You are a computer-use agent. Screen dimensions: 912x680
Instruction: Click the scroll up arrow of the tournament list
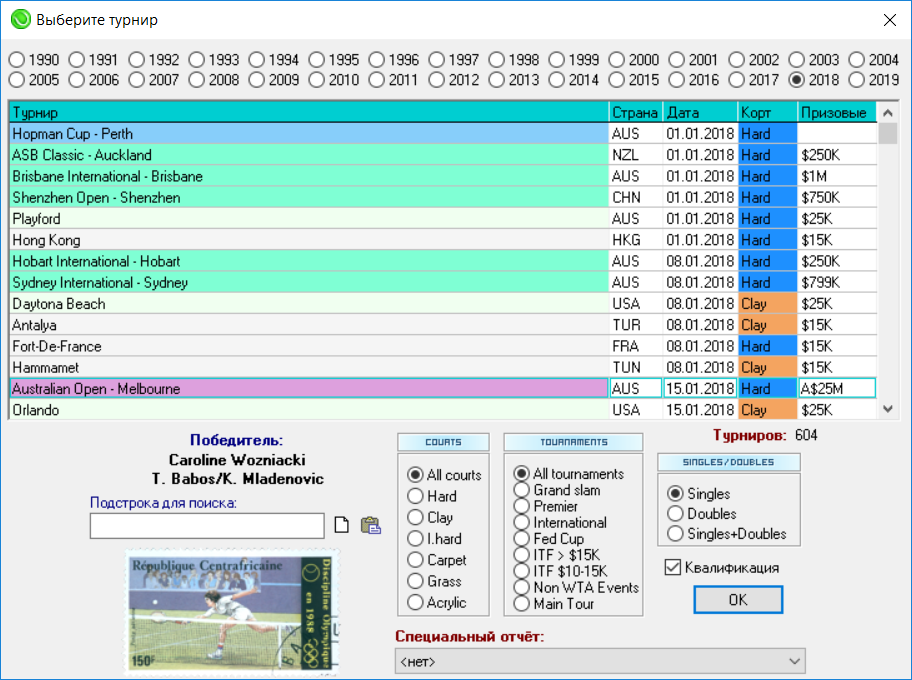(x=888, y=113)
